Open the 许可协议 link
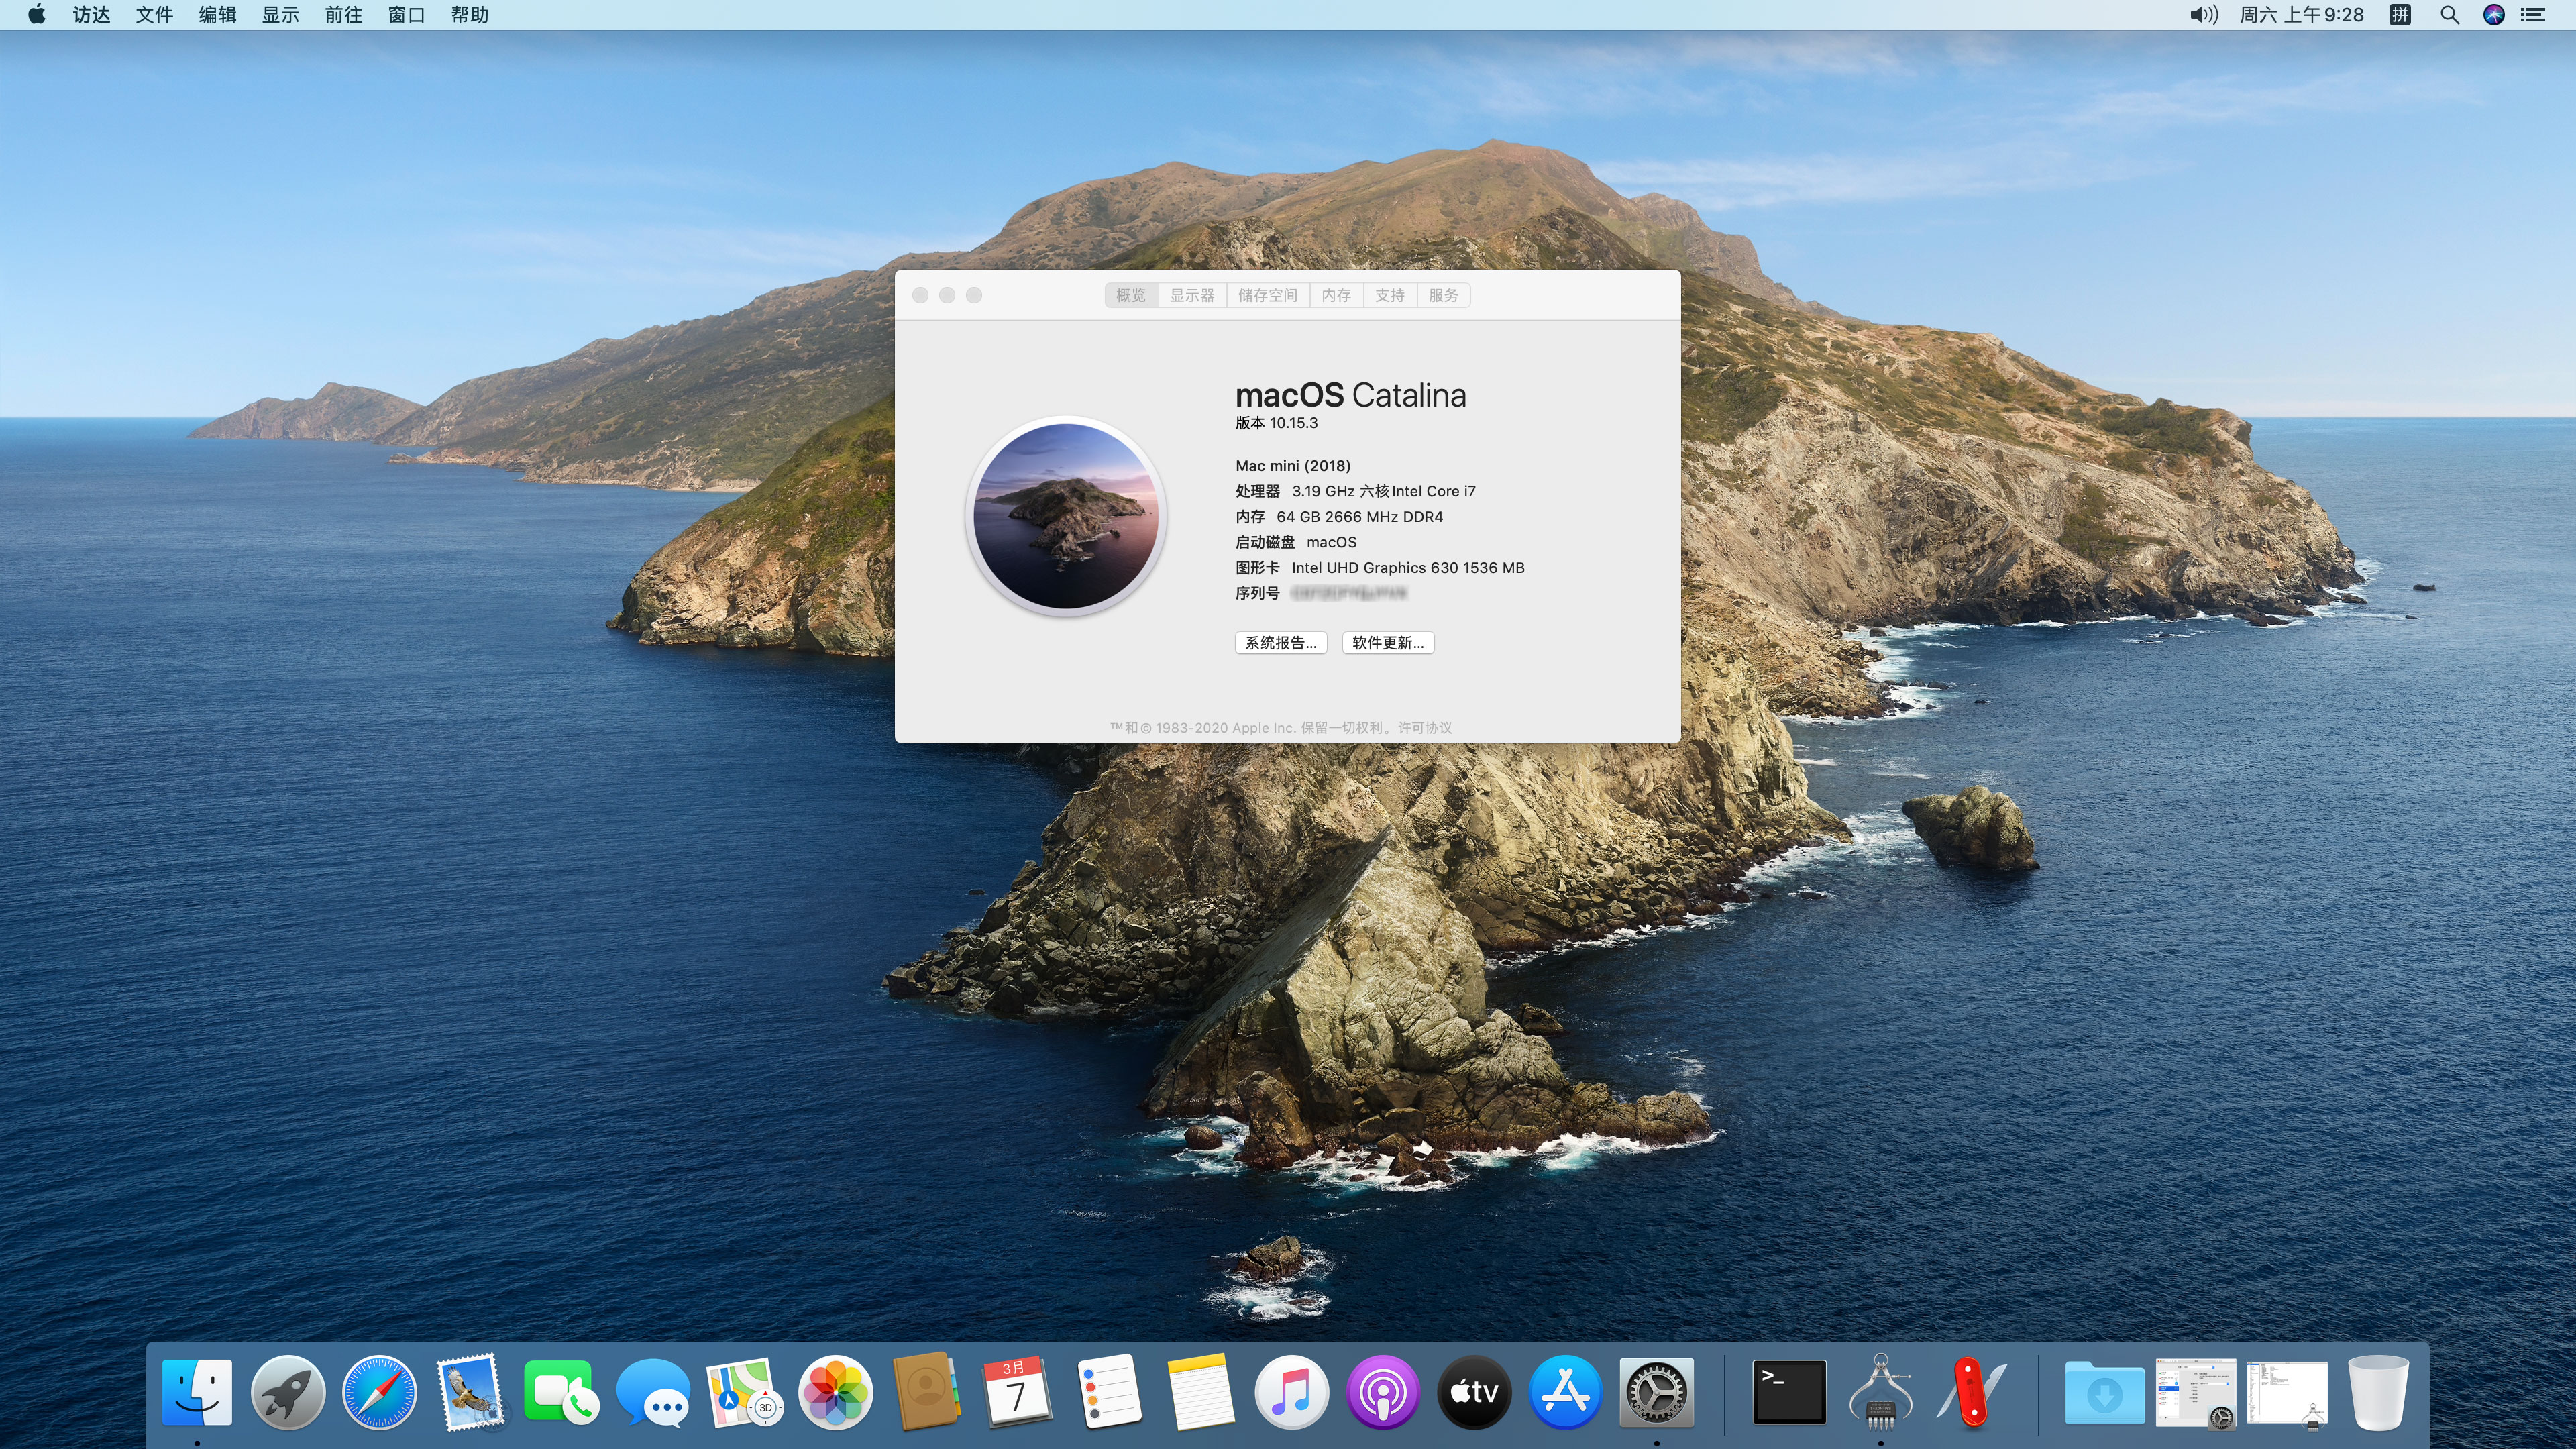The image size is (2576, 1449). [x=1425, y=728]
